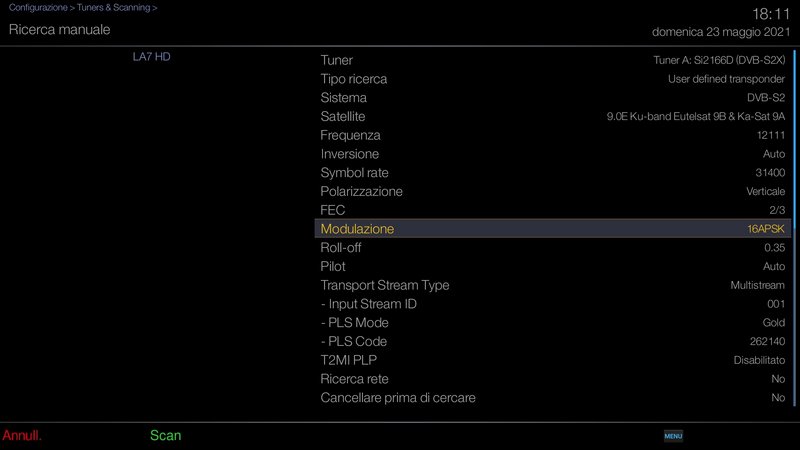The height and width of the screenshot is (450, 800).
Task: Click the Ricerca manuale title
Action: click(59, 30)
